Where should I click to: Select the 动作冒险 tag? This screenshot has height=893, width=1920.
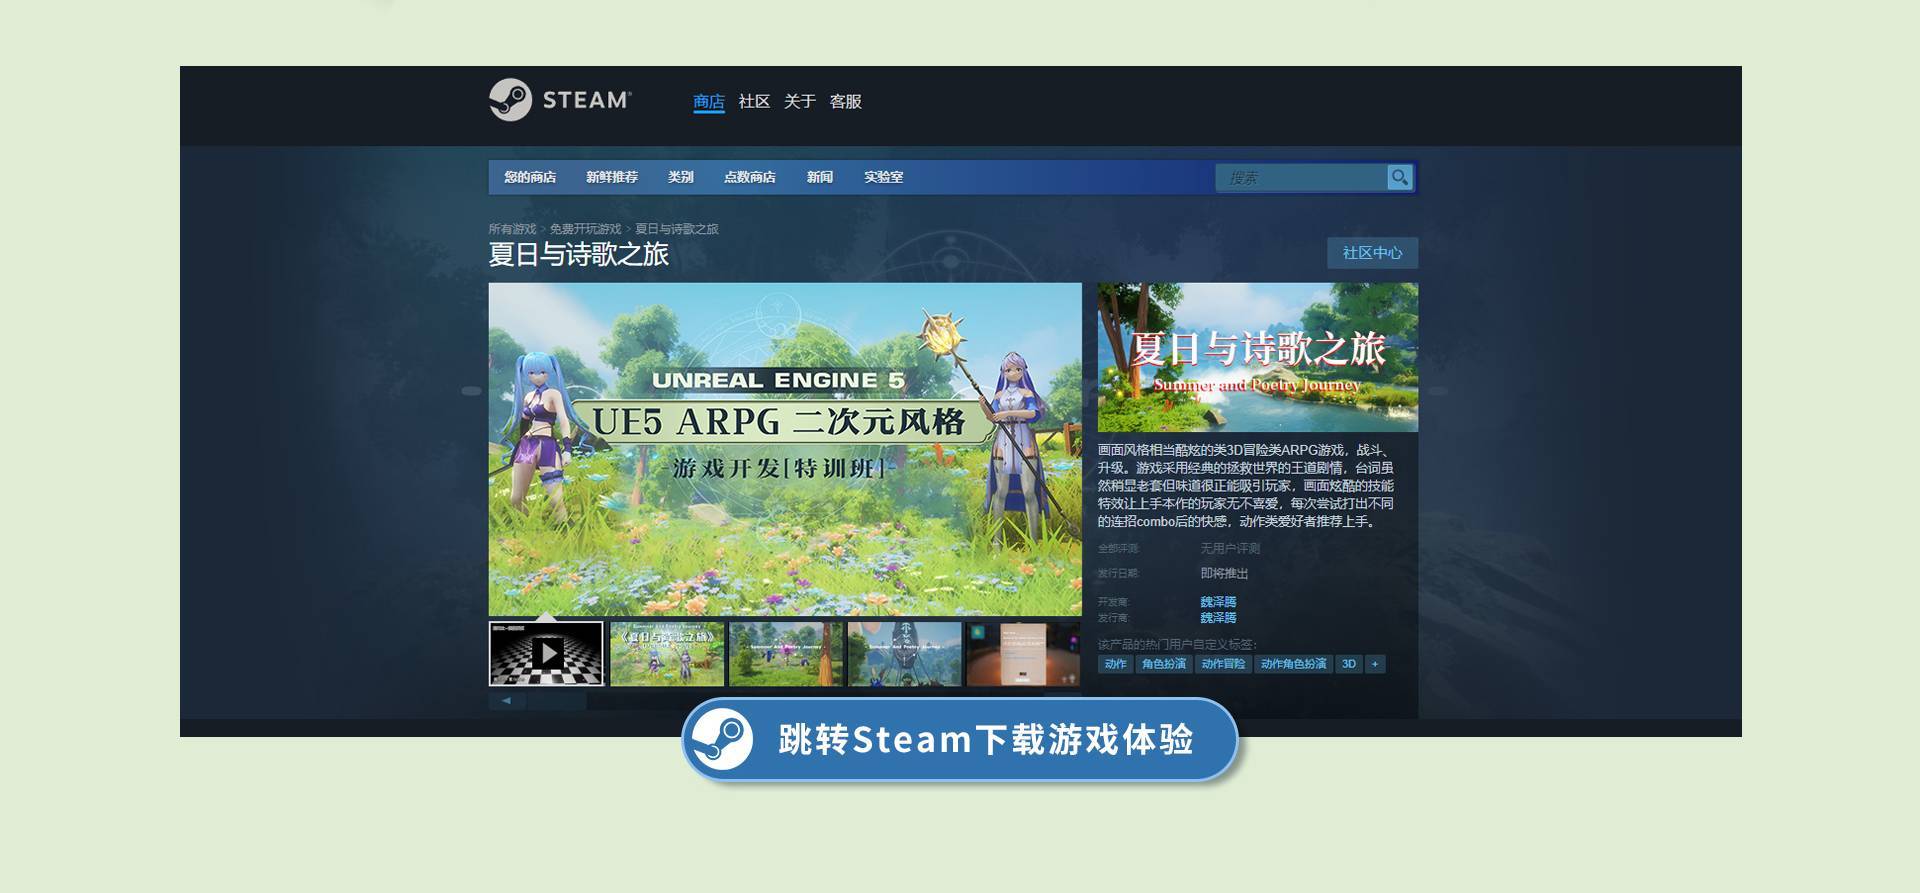[1224, 664]
